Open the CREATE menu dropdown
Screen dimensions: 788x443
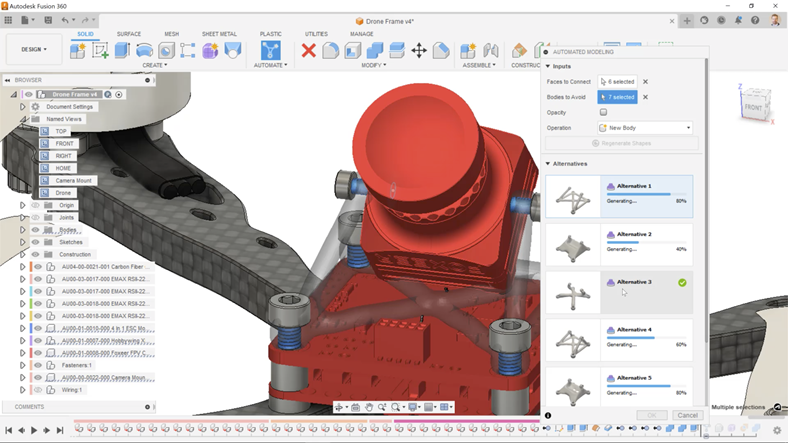point(155,65)
